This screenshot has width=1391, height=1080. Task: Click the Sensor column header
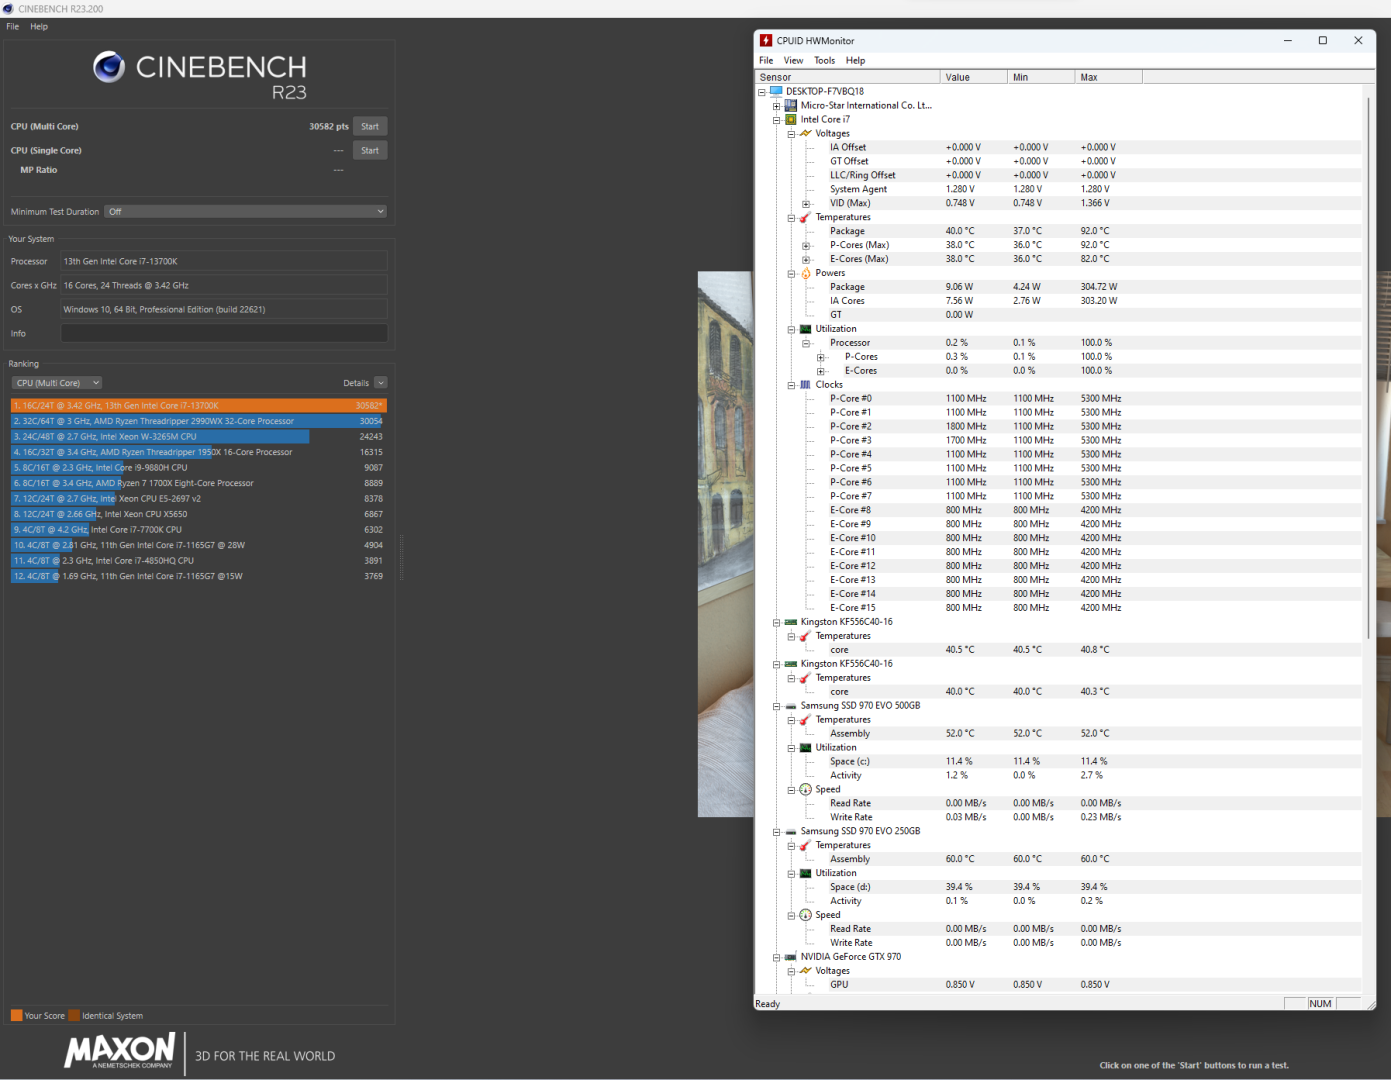(x=848, y=77)
